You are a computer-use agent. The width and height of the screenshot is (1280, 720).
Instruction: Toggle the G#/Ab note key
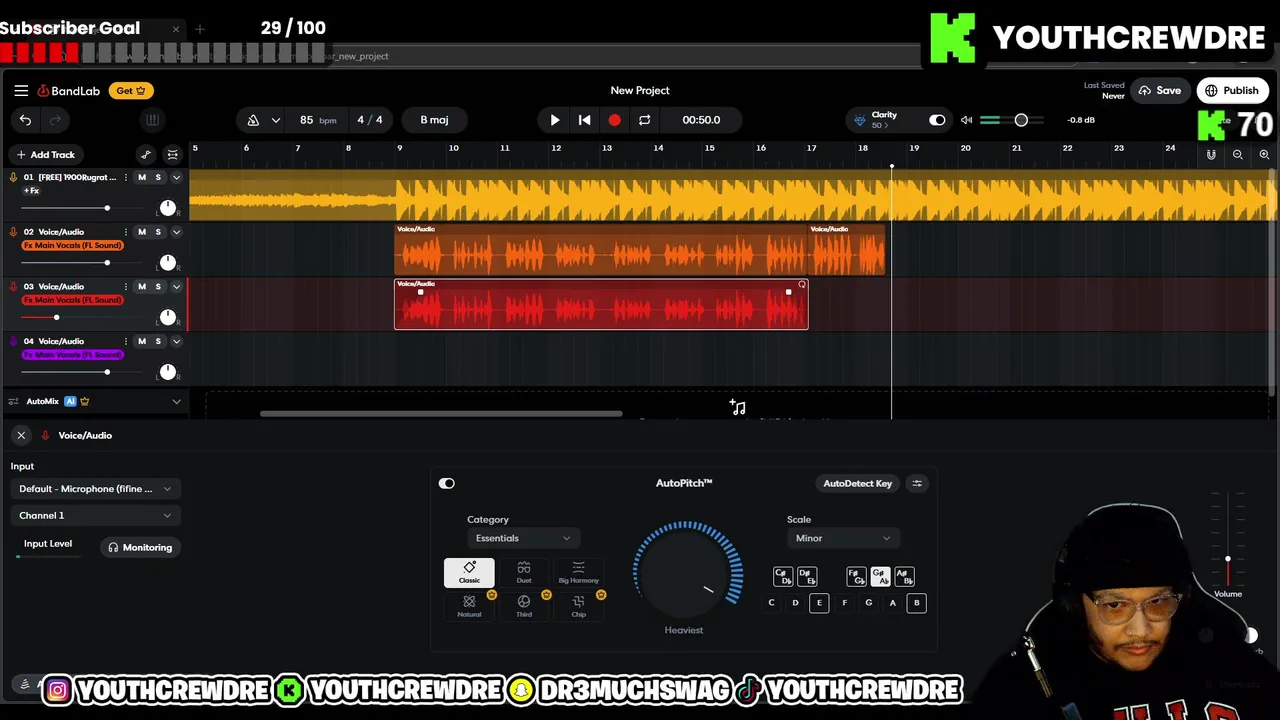pyautogui.click(x=880, y=577)
